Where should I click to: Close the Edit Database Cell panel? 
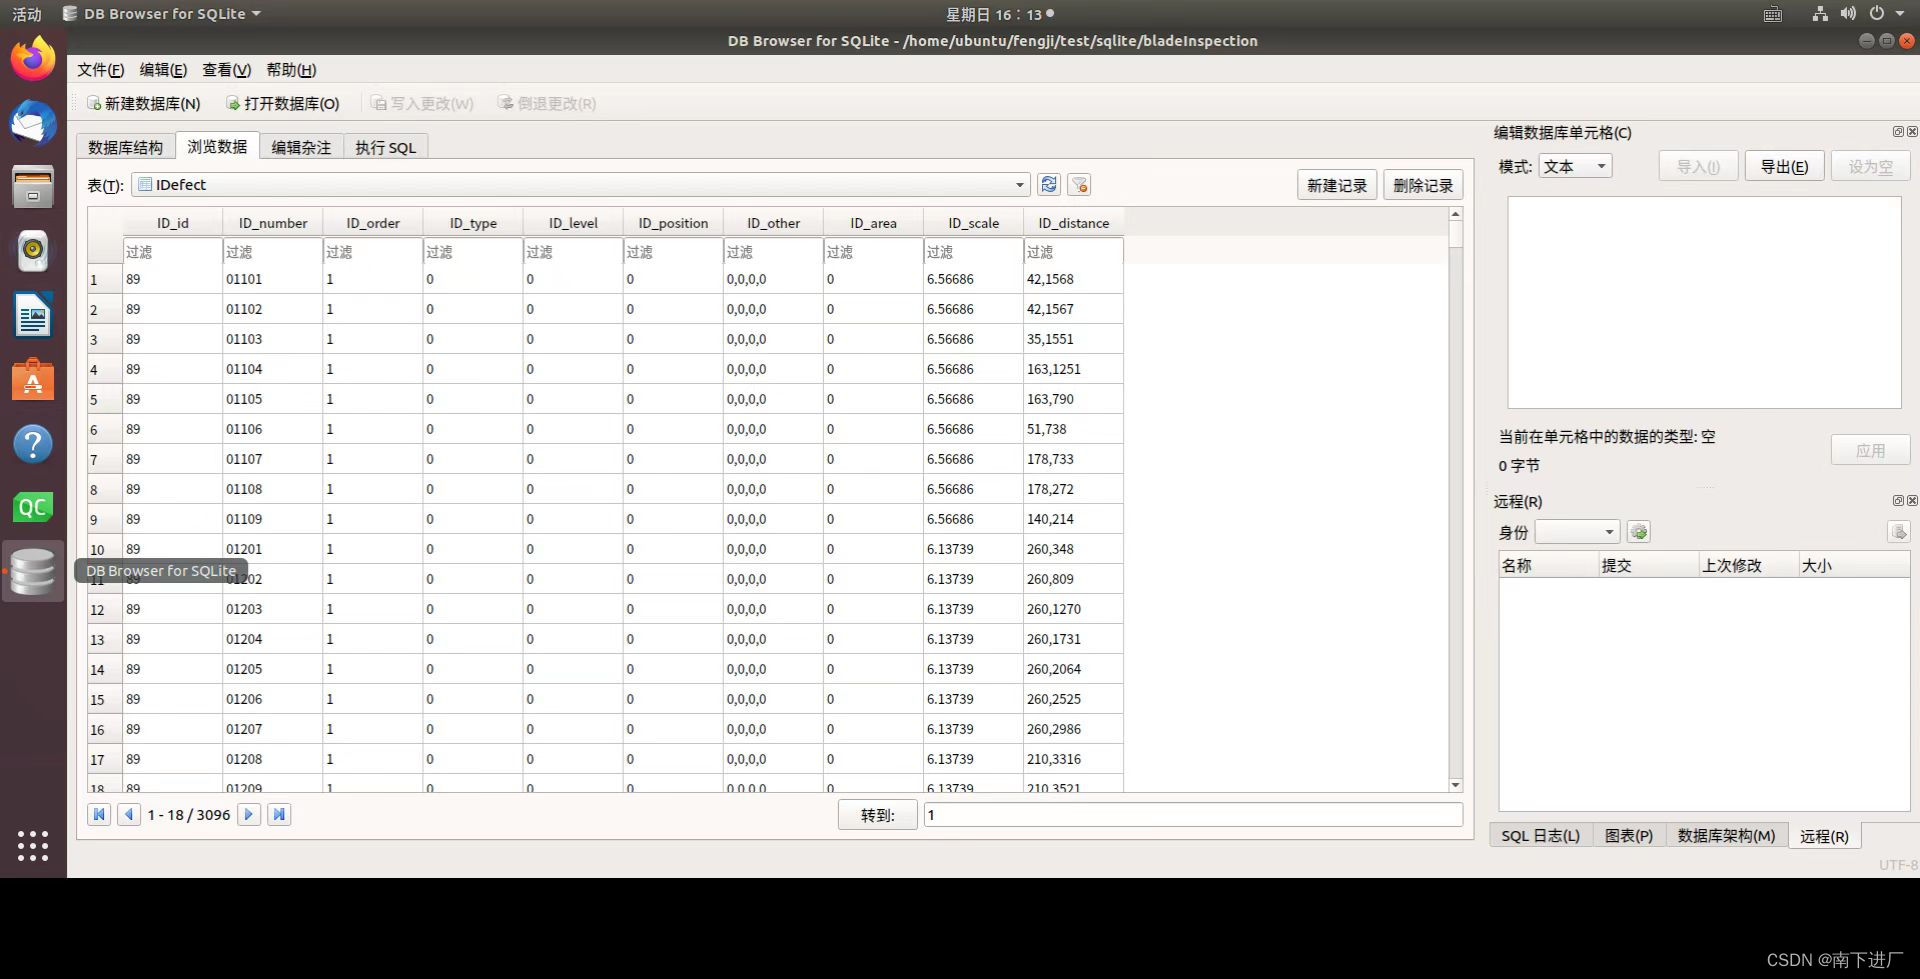(x=1912, y=132)
